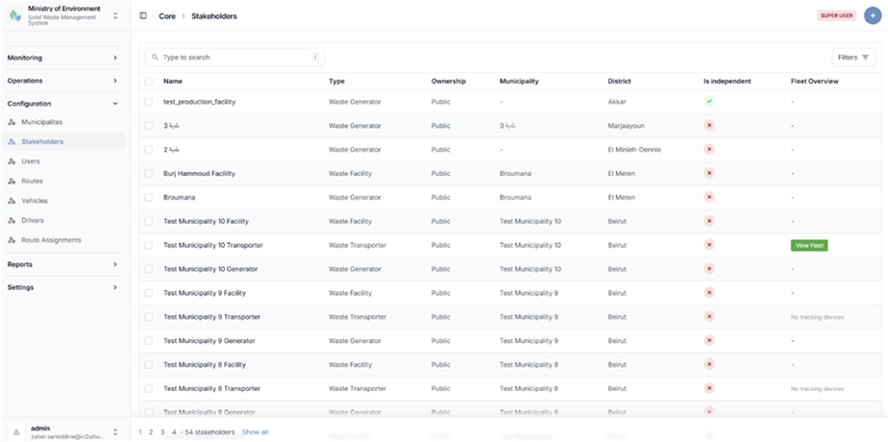This screenshot has width=888, height=442.
Task: Sort by the Name column header
Action: (173, 81)
